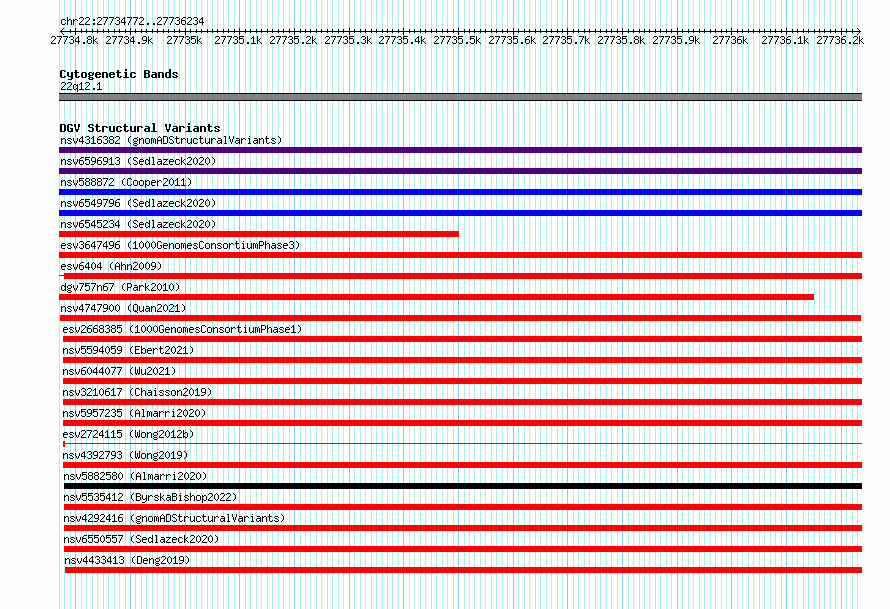Click the thin red line for esv2724115

point(463,443)
